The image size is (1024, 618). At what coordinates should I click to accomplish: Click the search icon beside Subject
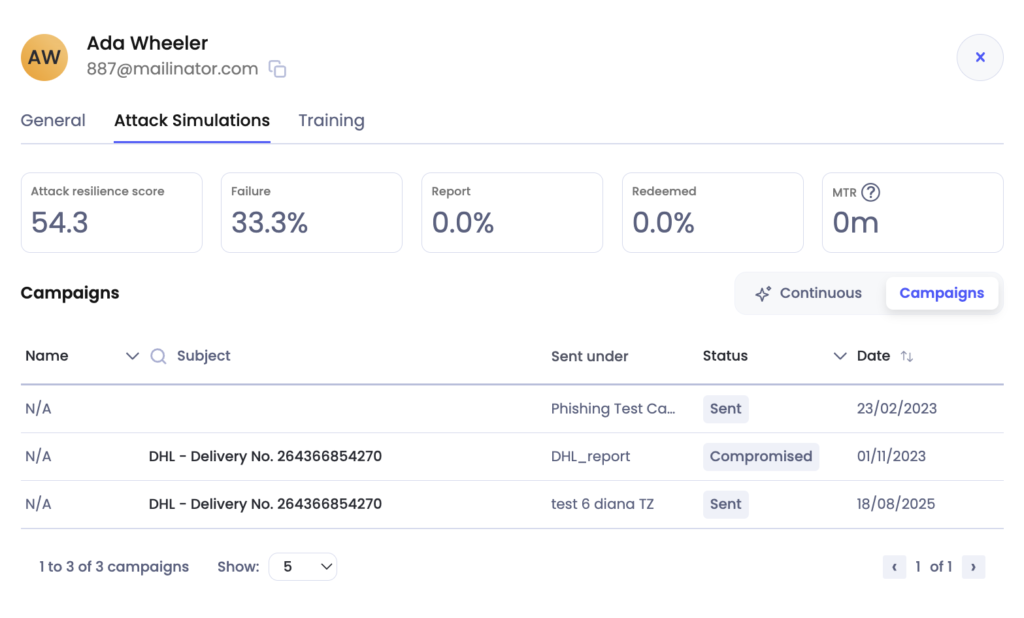click(x=158, y=356)
